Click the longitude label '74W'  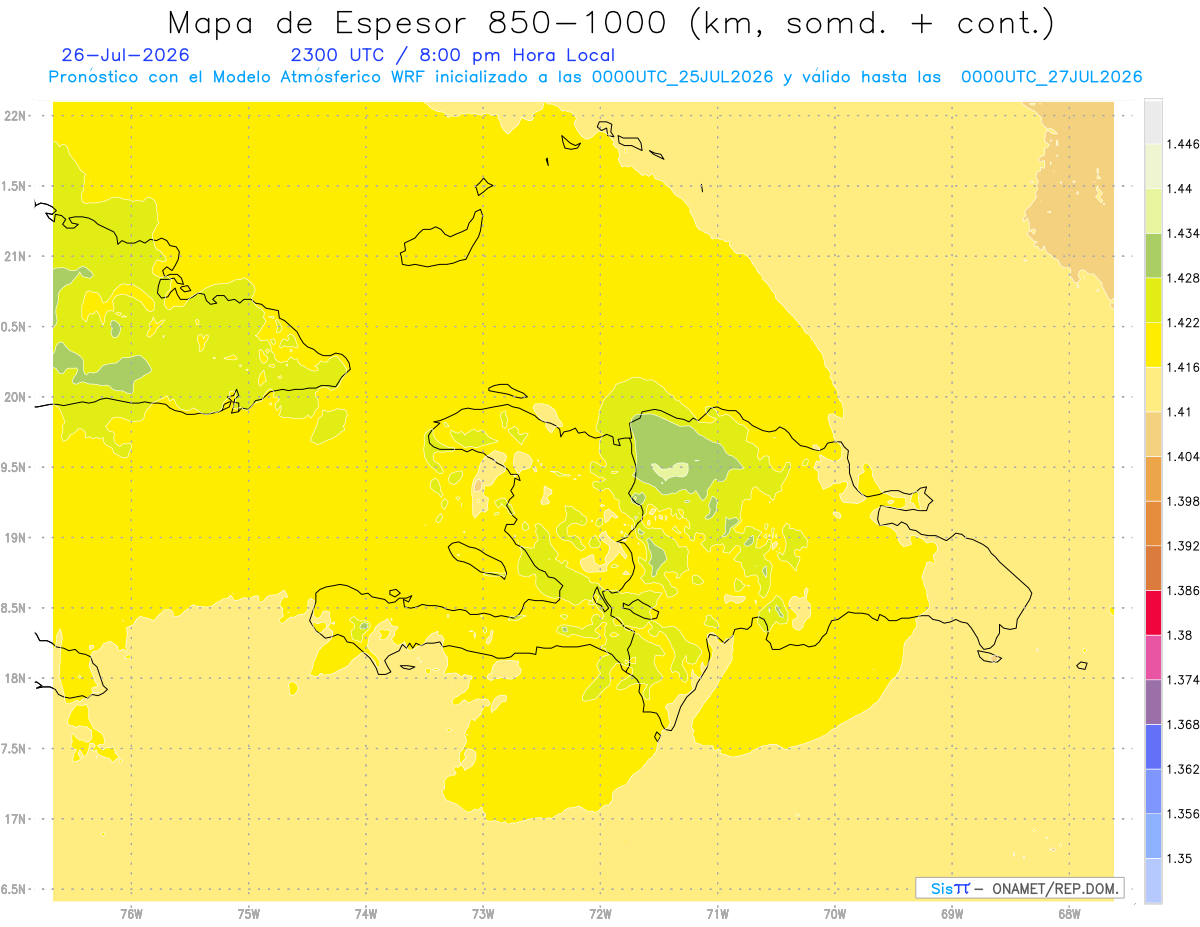[x=366, y=913]
